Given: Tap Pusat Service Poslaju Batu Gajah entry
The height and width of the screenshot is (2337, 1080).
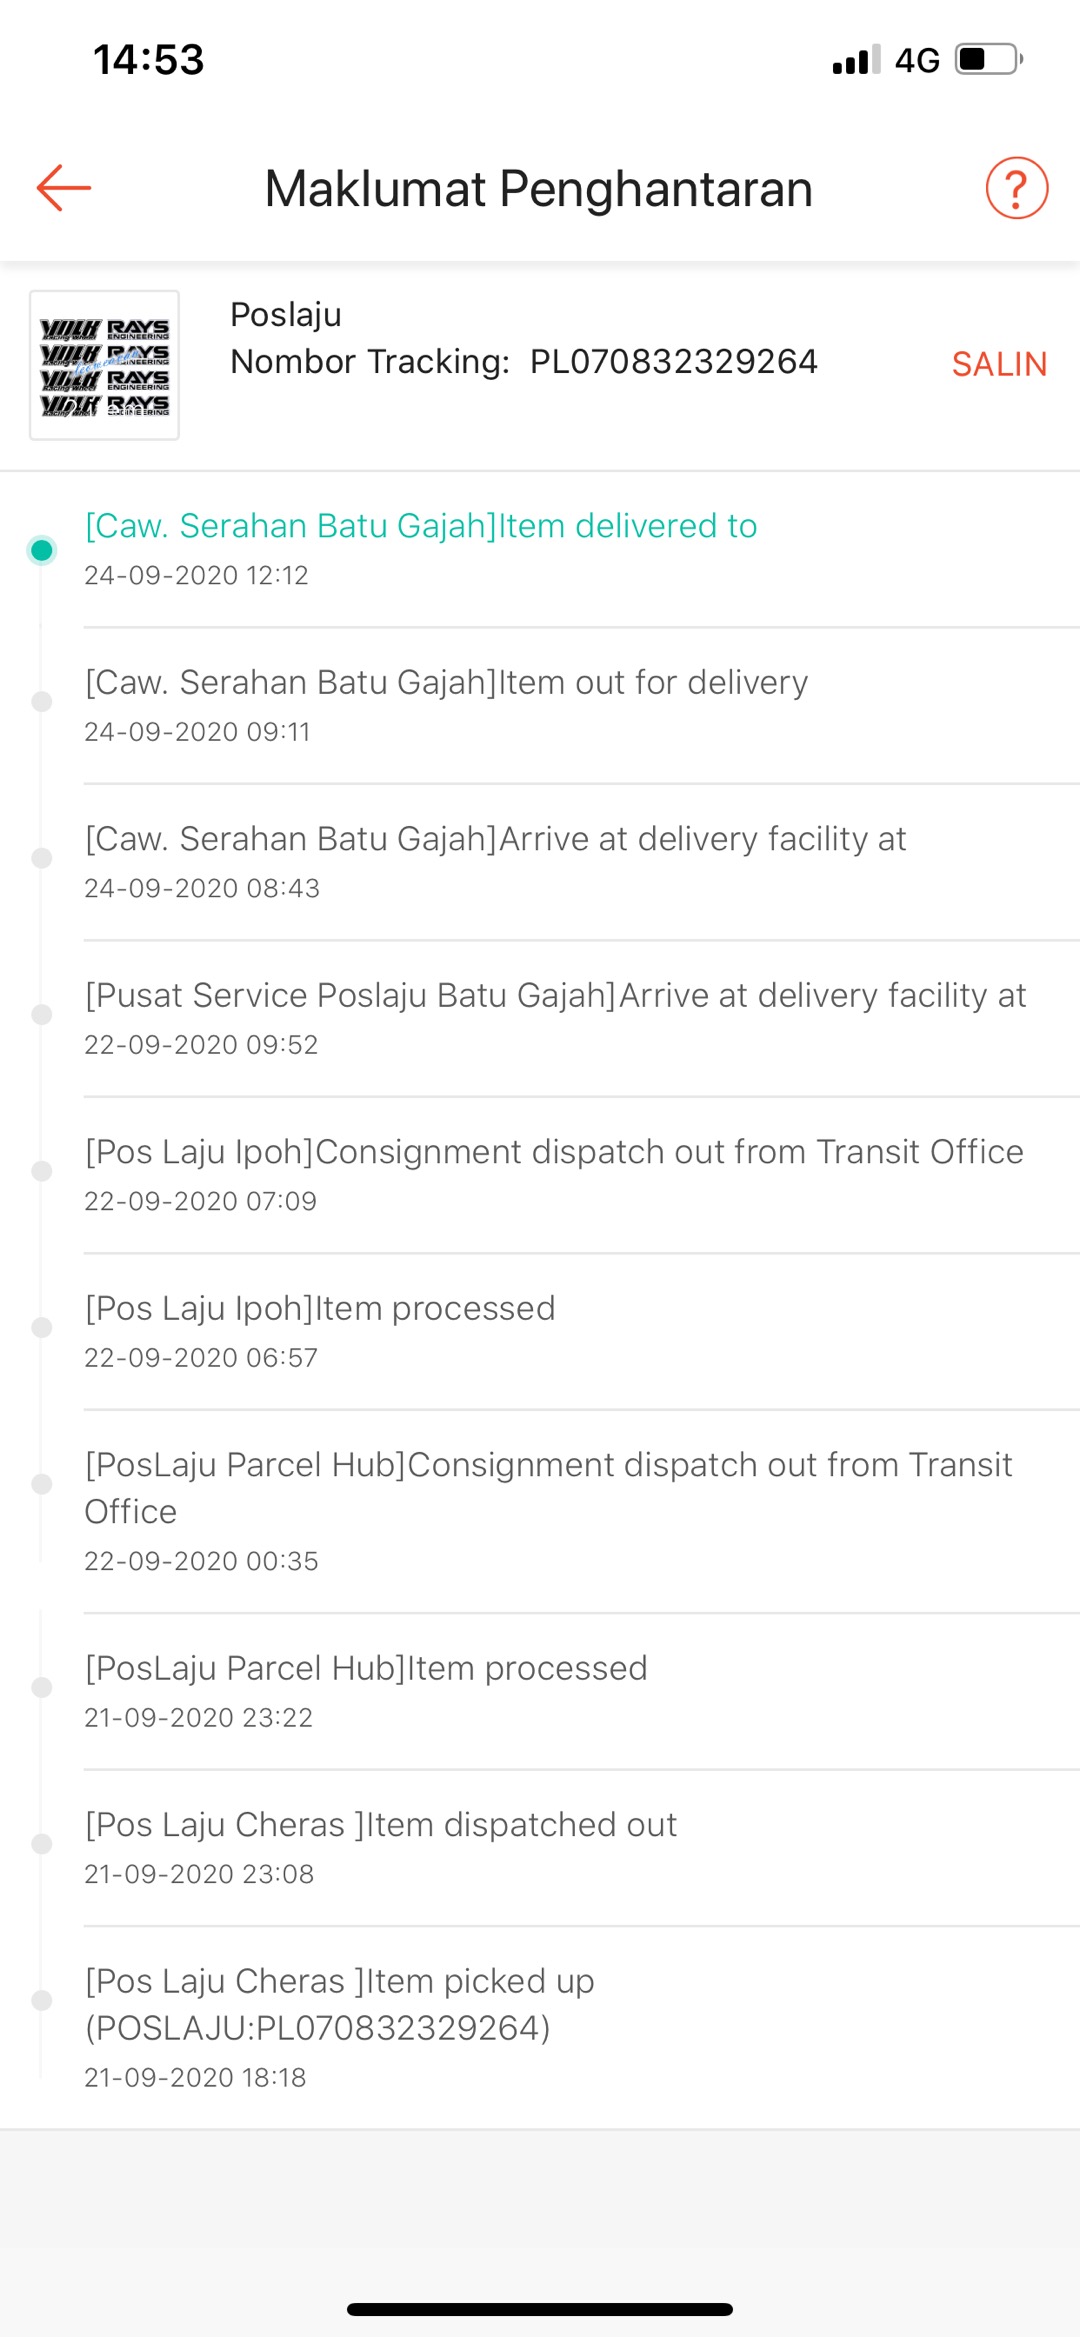Looking at the screenshot, I should pyautogui.click(x=555, y=996).
